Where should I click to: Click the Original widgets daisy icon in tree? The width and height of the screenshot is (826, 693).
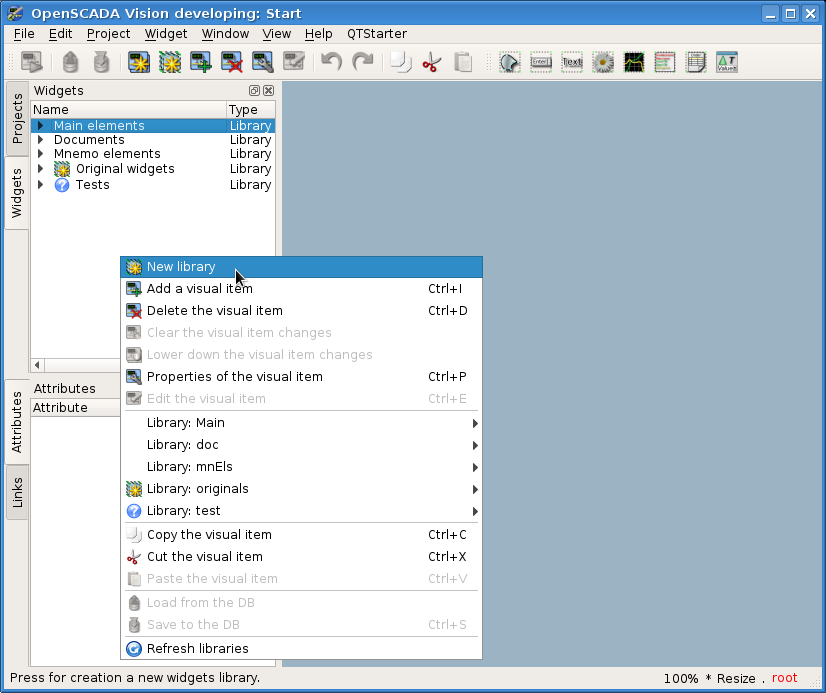(62, 169)
